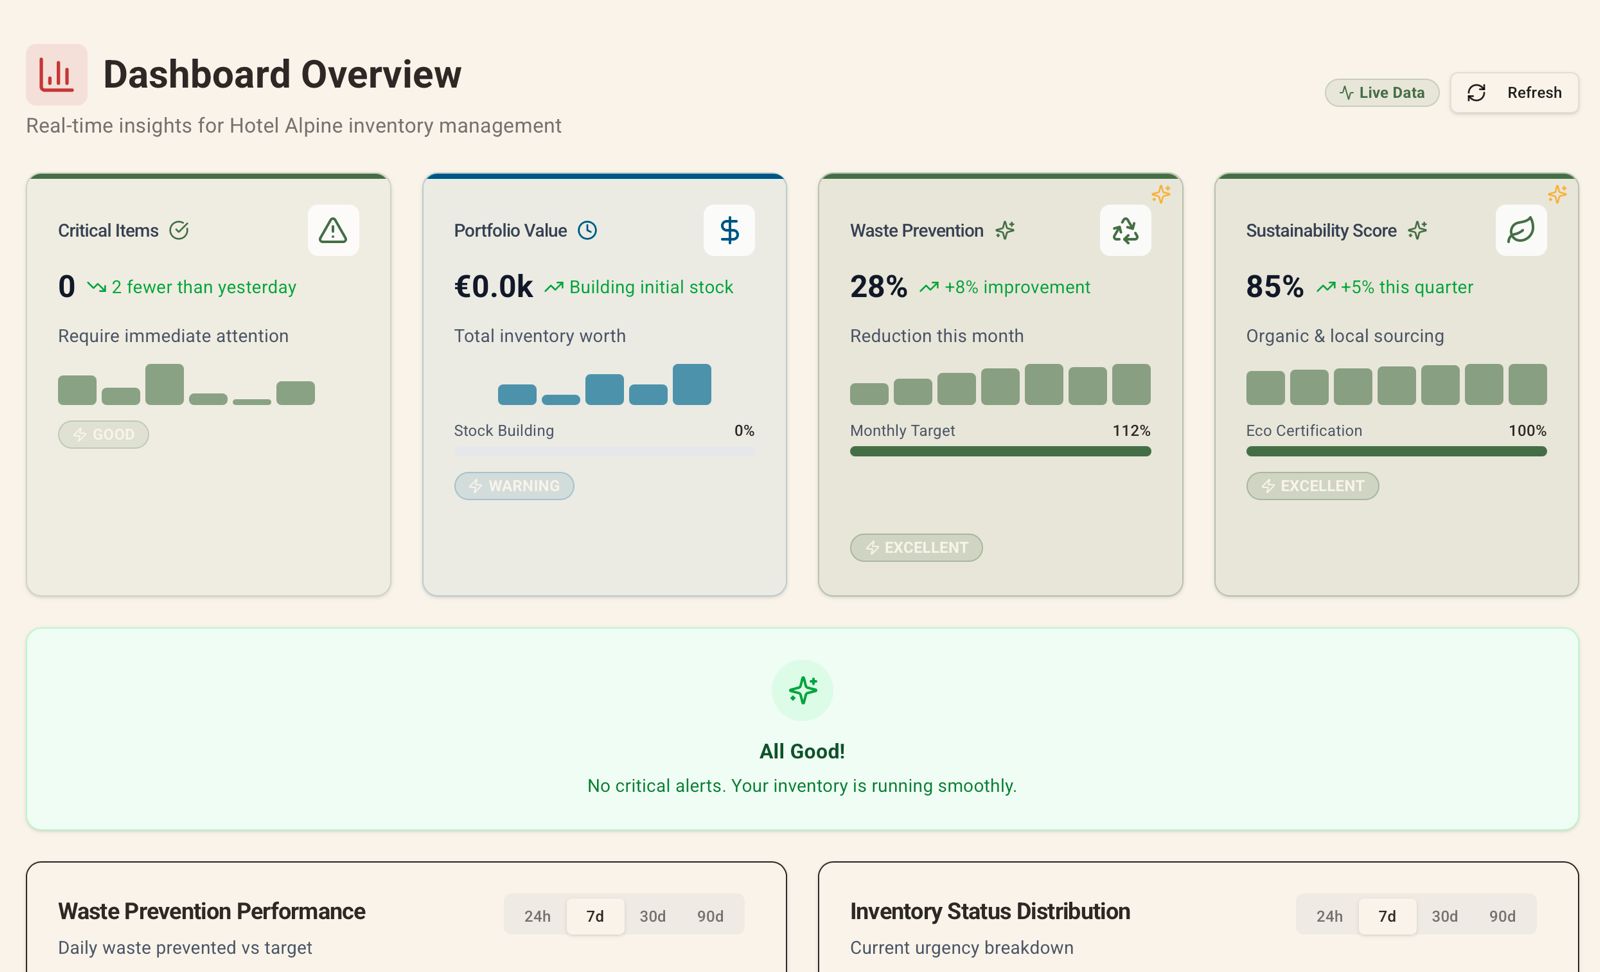Select 30d tab in Inventory Status Distribution
Viewport: 1600px width, 972px height.
[1444, 916]
